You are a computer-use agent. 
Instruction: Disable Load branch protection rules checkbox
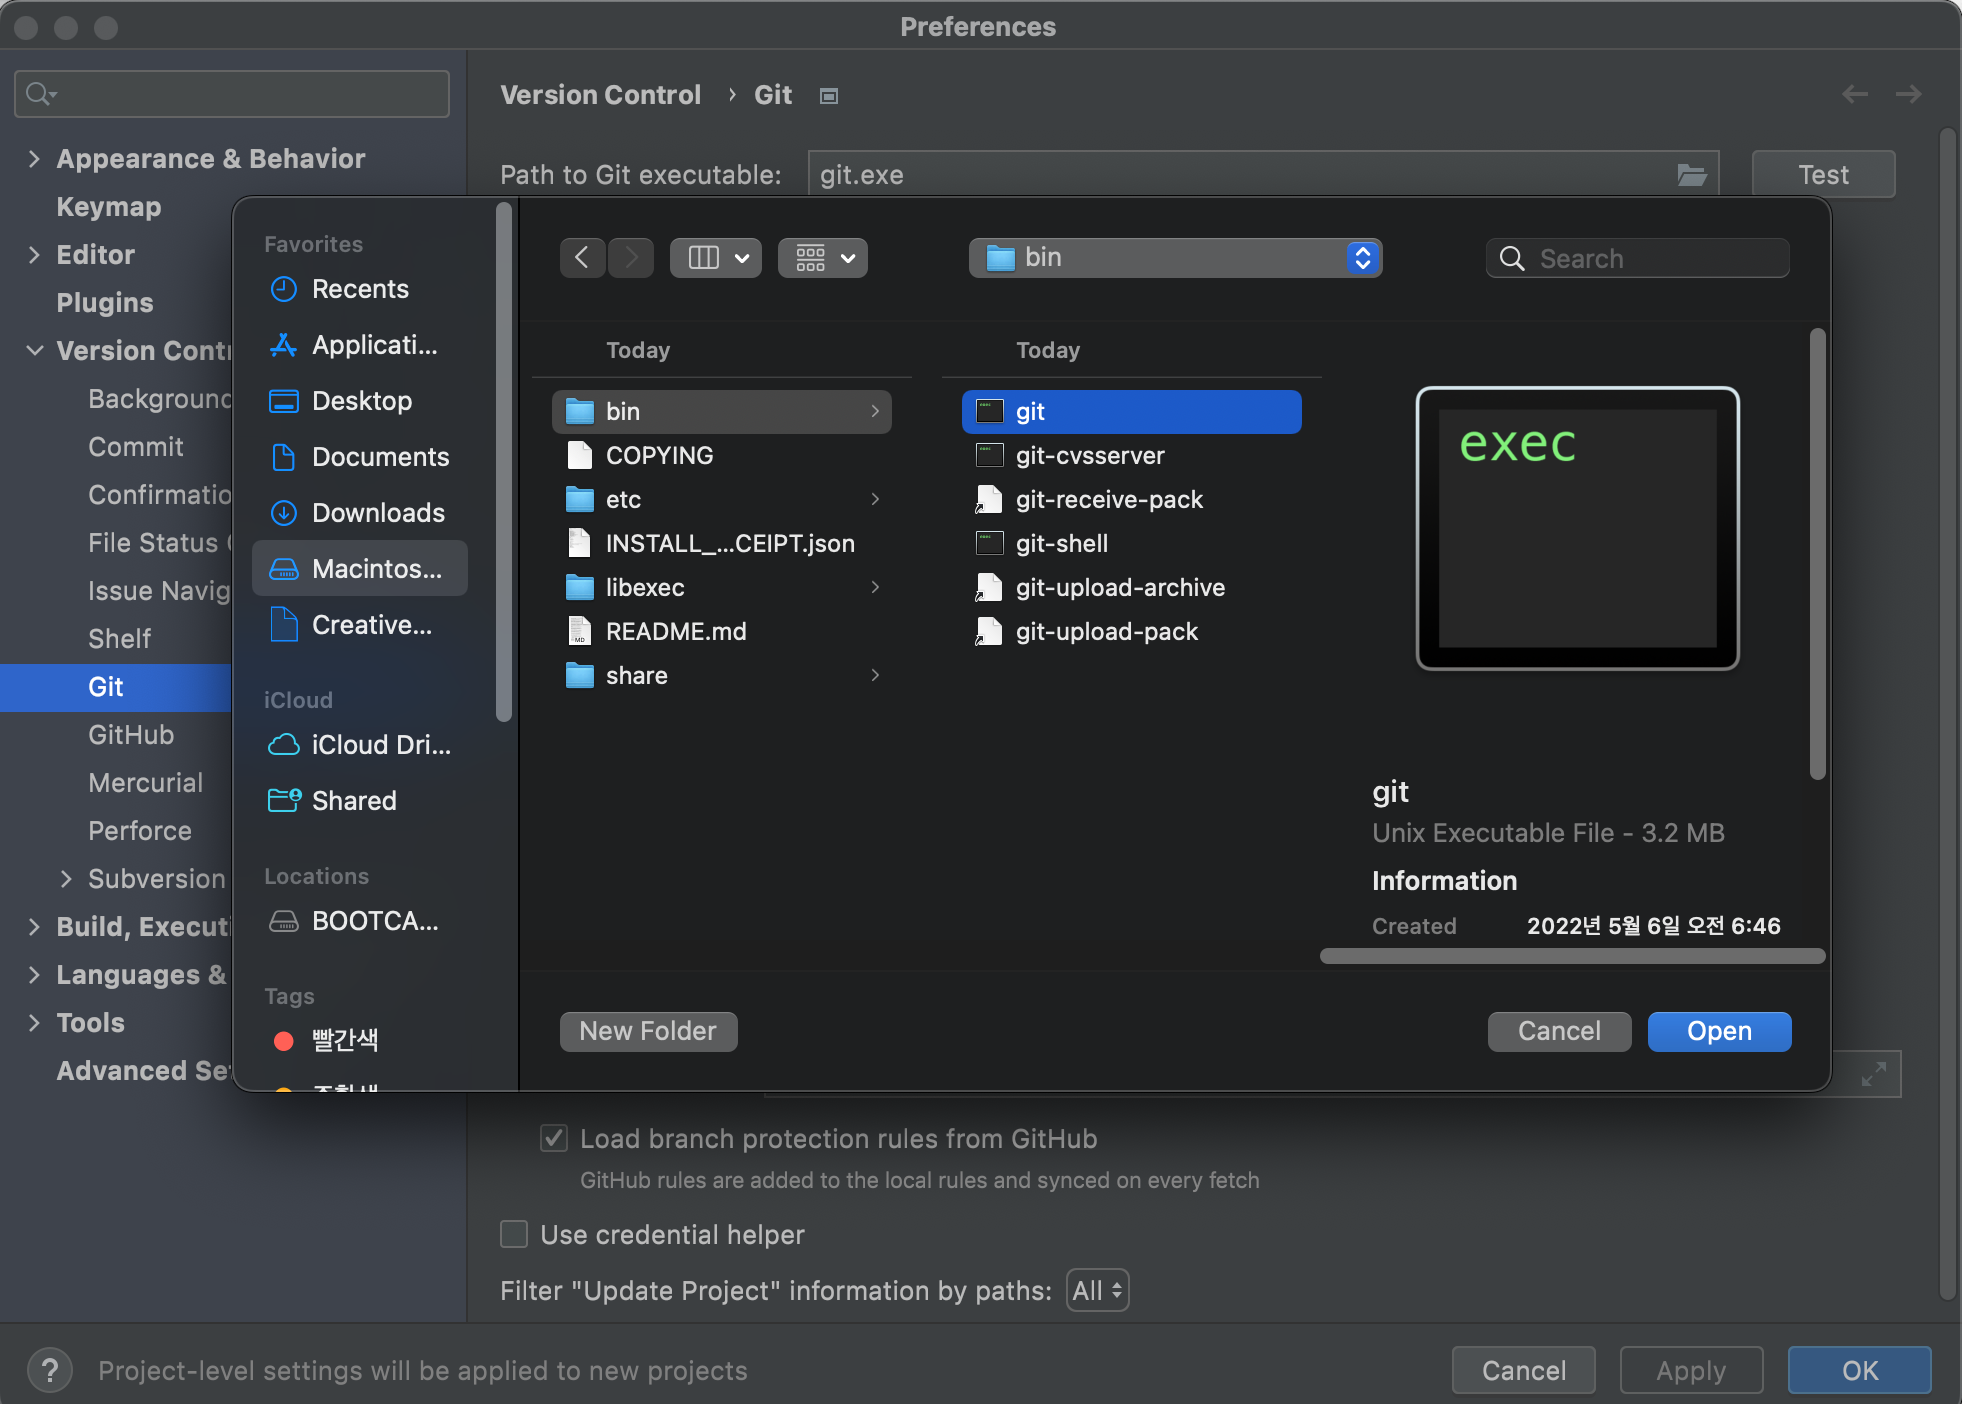point(554,1138)
